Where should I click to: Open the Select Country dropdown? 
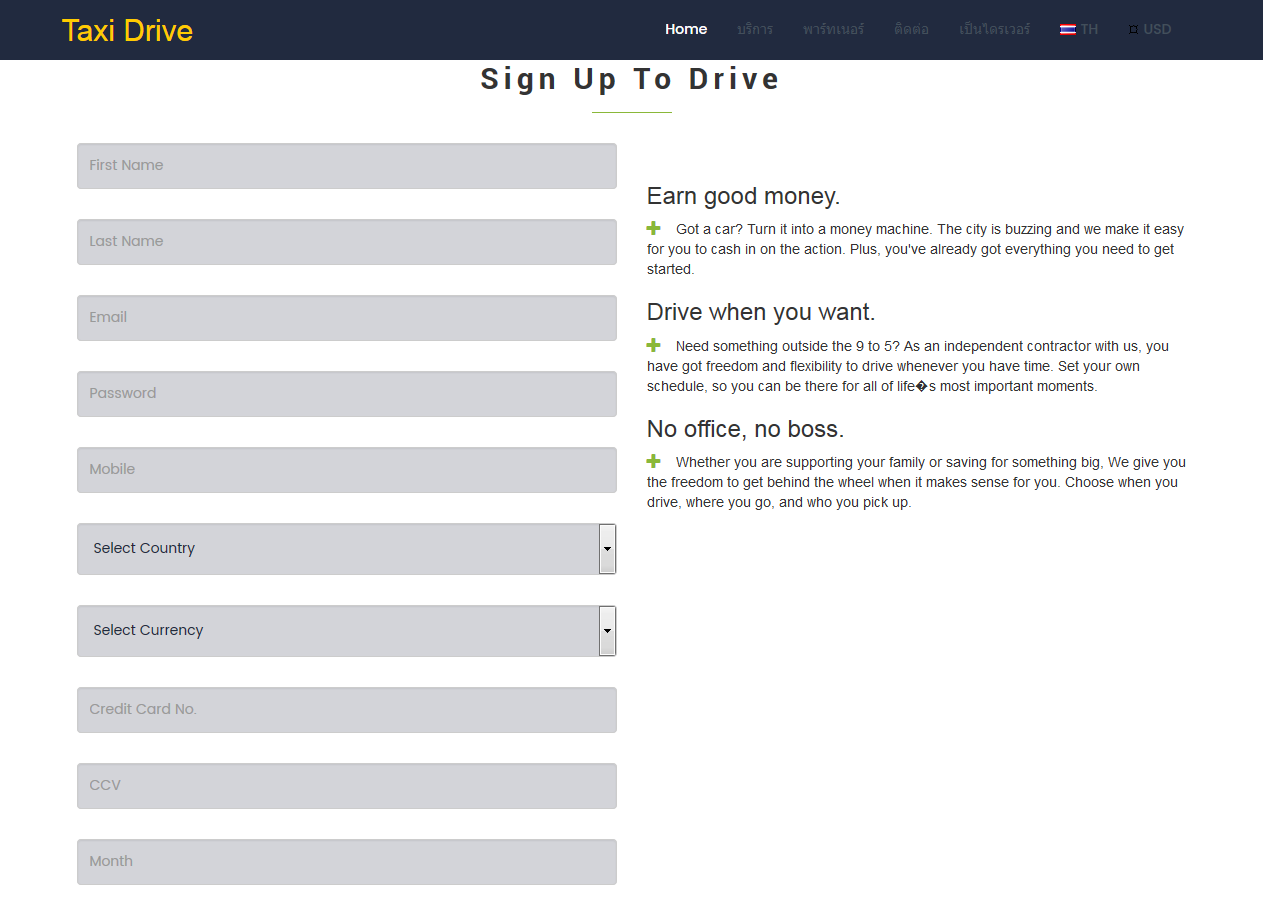[347, 549]
